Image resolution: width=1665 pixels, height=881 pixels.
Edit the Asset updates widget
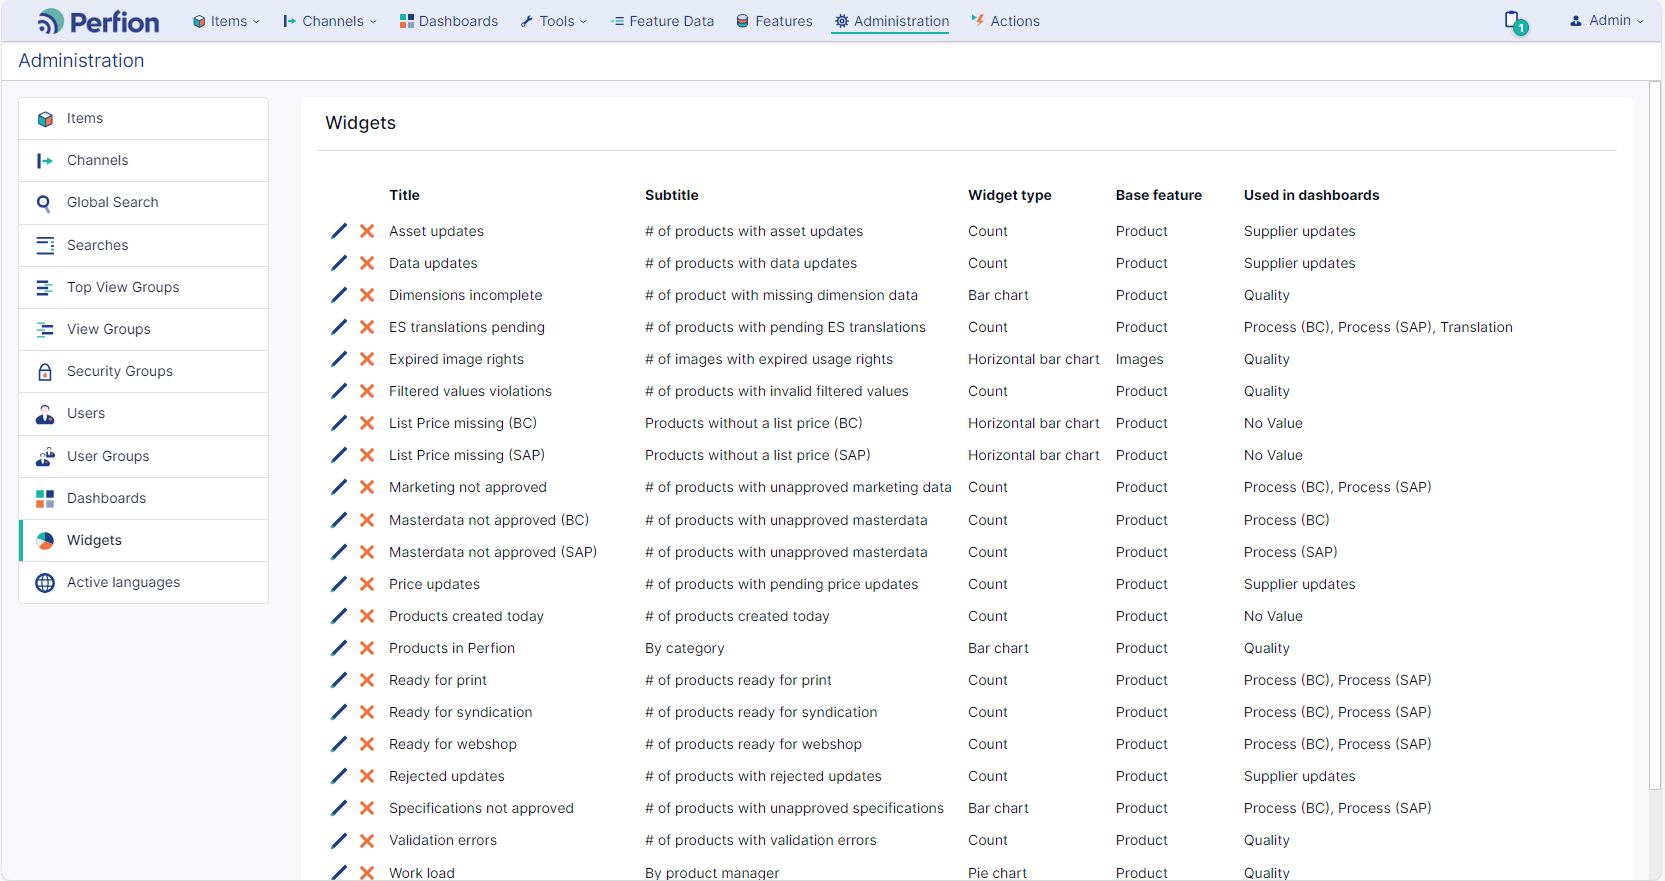coord(339,231)
